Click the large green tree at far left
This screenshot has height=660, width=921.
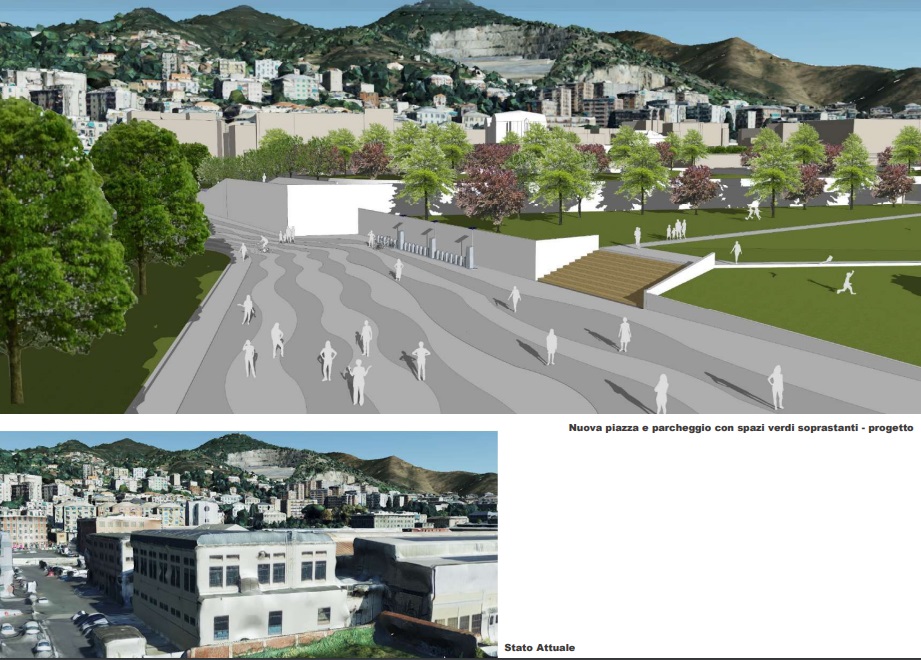point(50,230)
